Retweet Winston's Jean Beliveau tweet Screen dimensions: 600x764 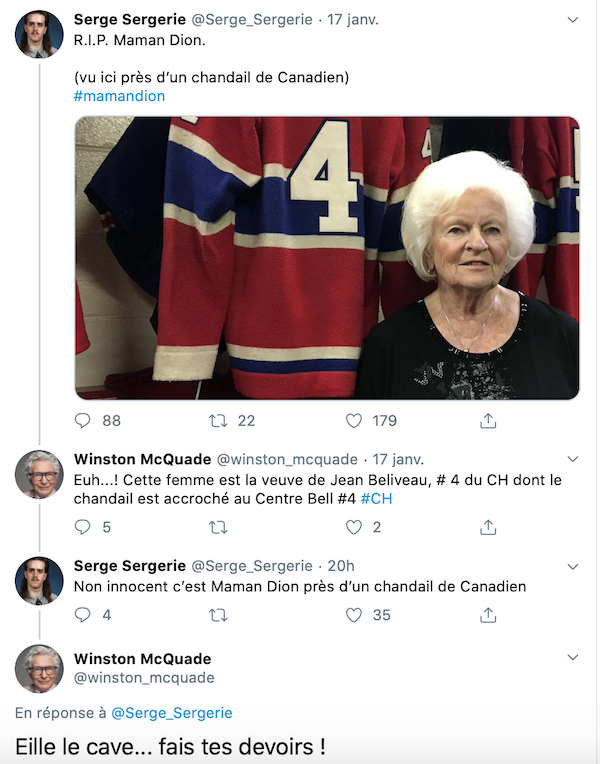point(218,527)
